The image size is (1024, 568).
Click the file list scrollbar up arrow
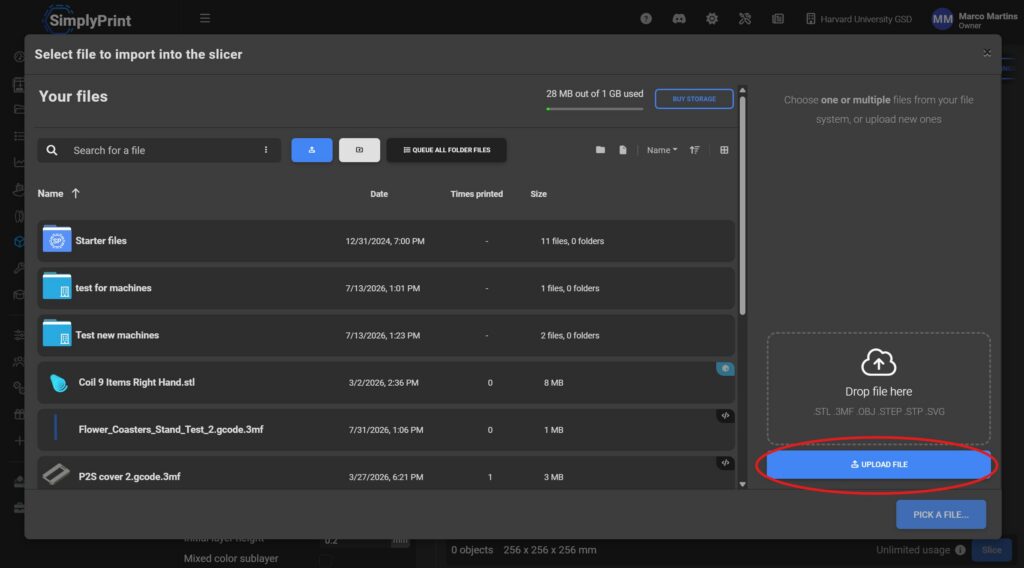coord(743,90)
